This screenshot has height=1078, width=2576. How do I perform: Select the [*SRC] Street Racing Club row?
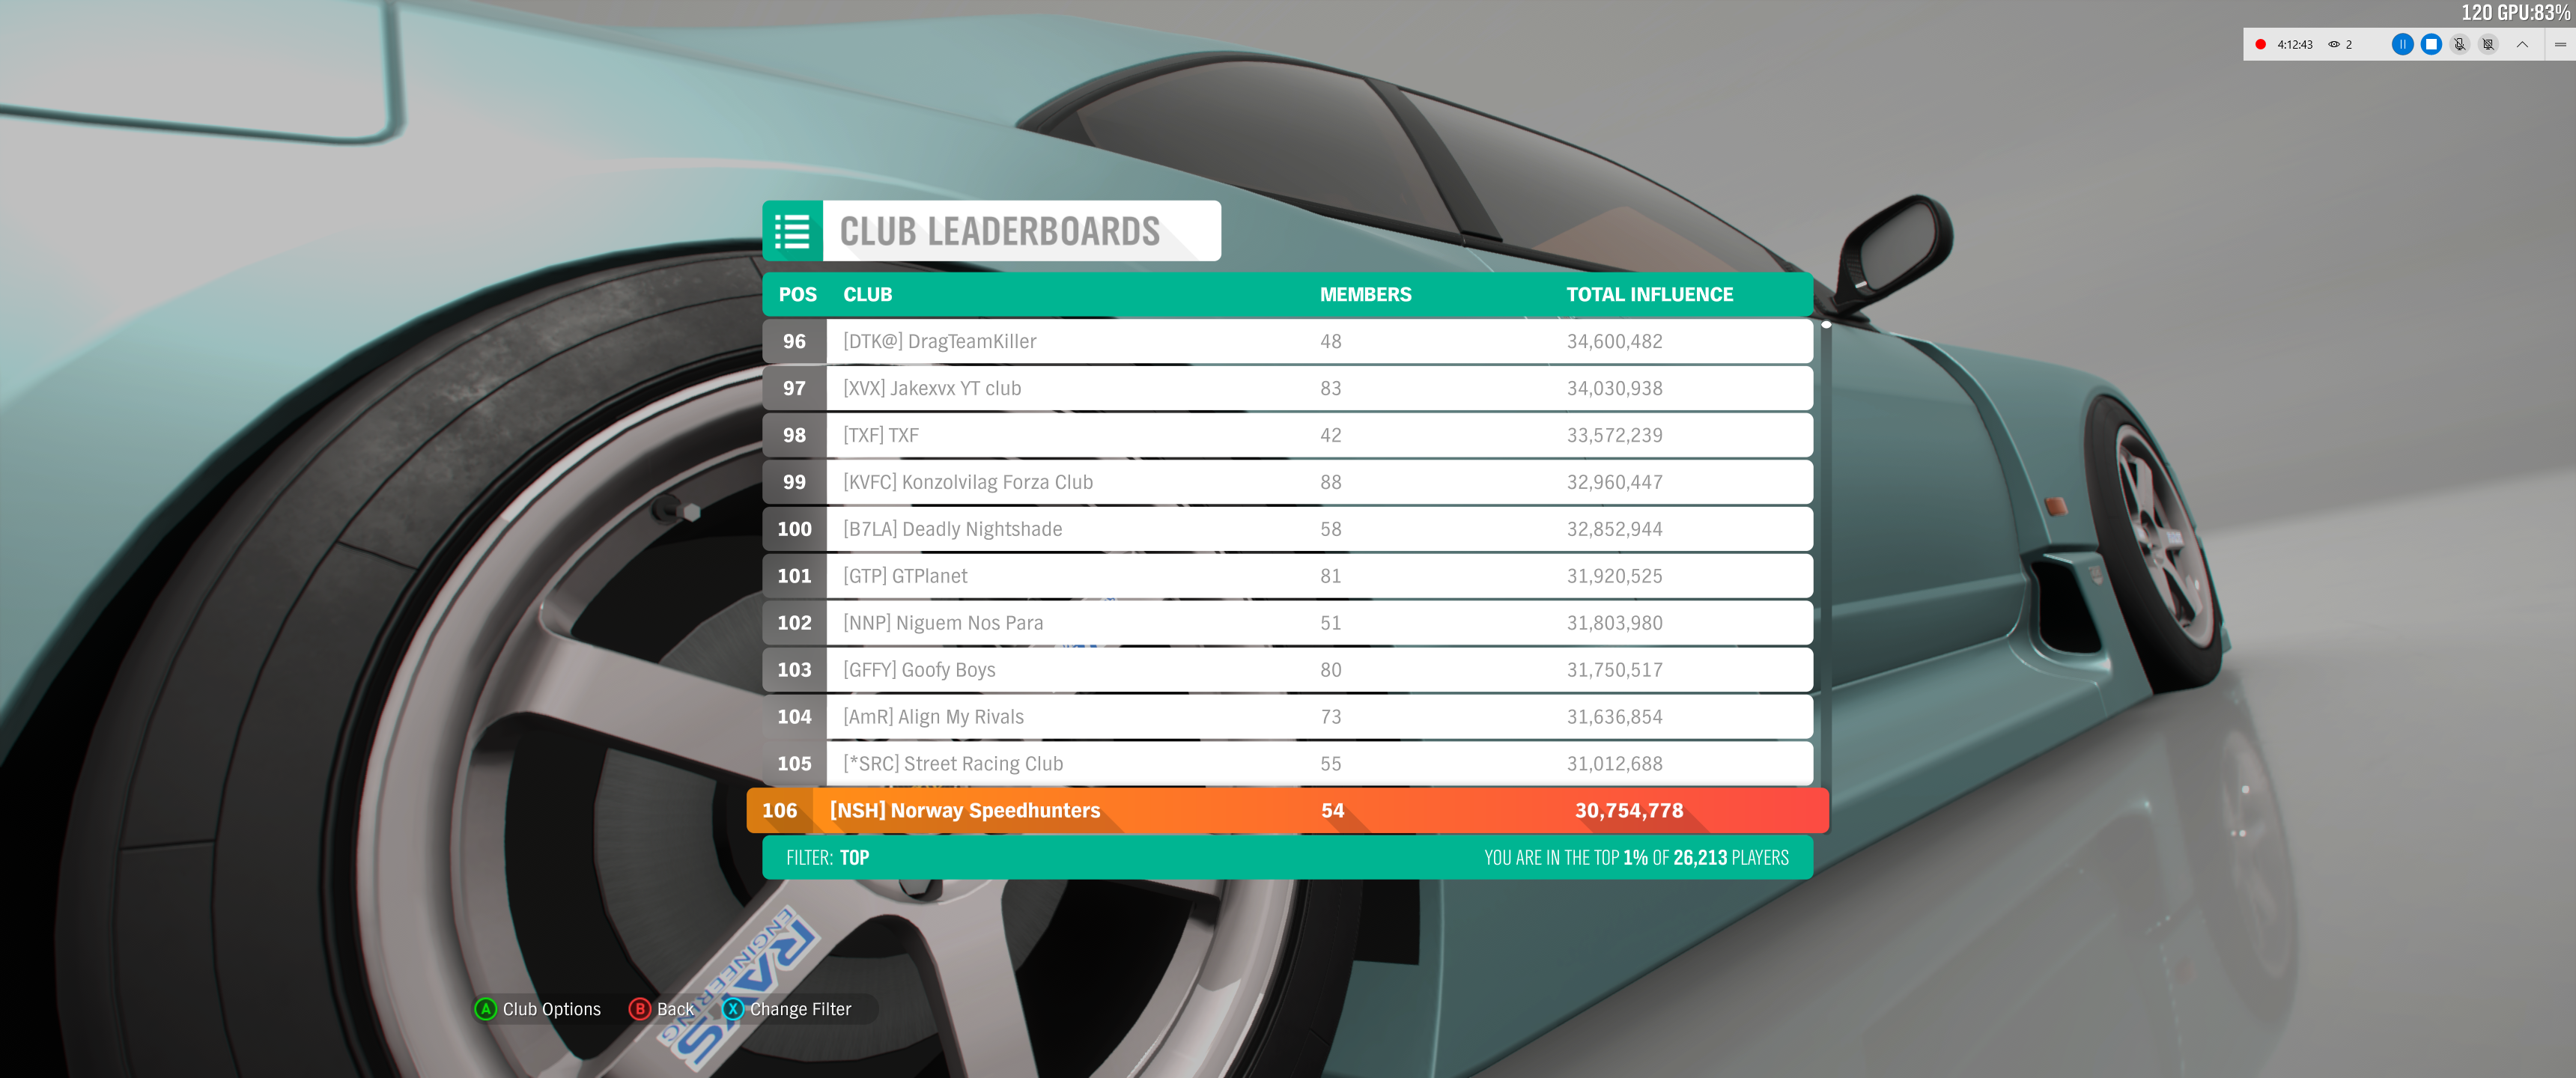tap(1287, 764)
